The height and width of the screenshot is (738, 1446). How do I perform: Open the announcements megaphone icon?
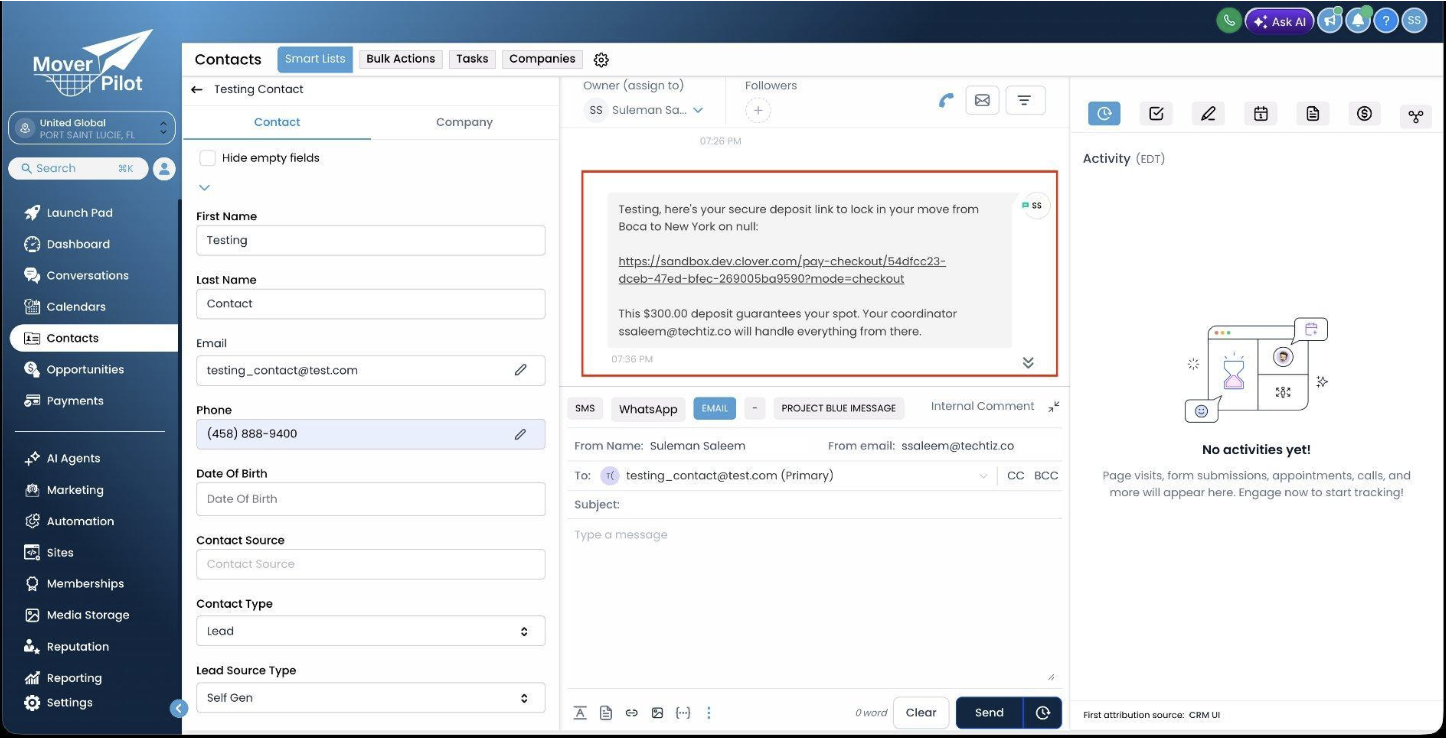coord(1330,21)
